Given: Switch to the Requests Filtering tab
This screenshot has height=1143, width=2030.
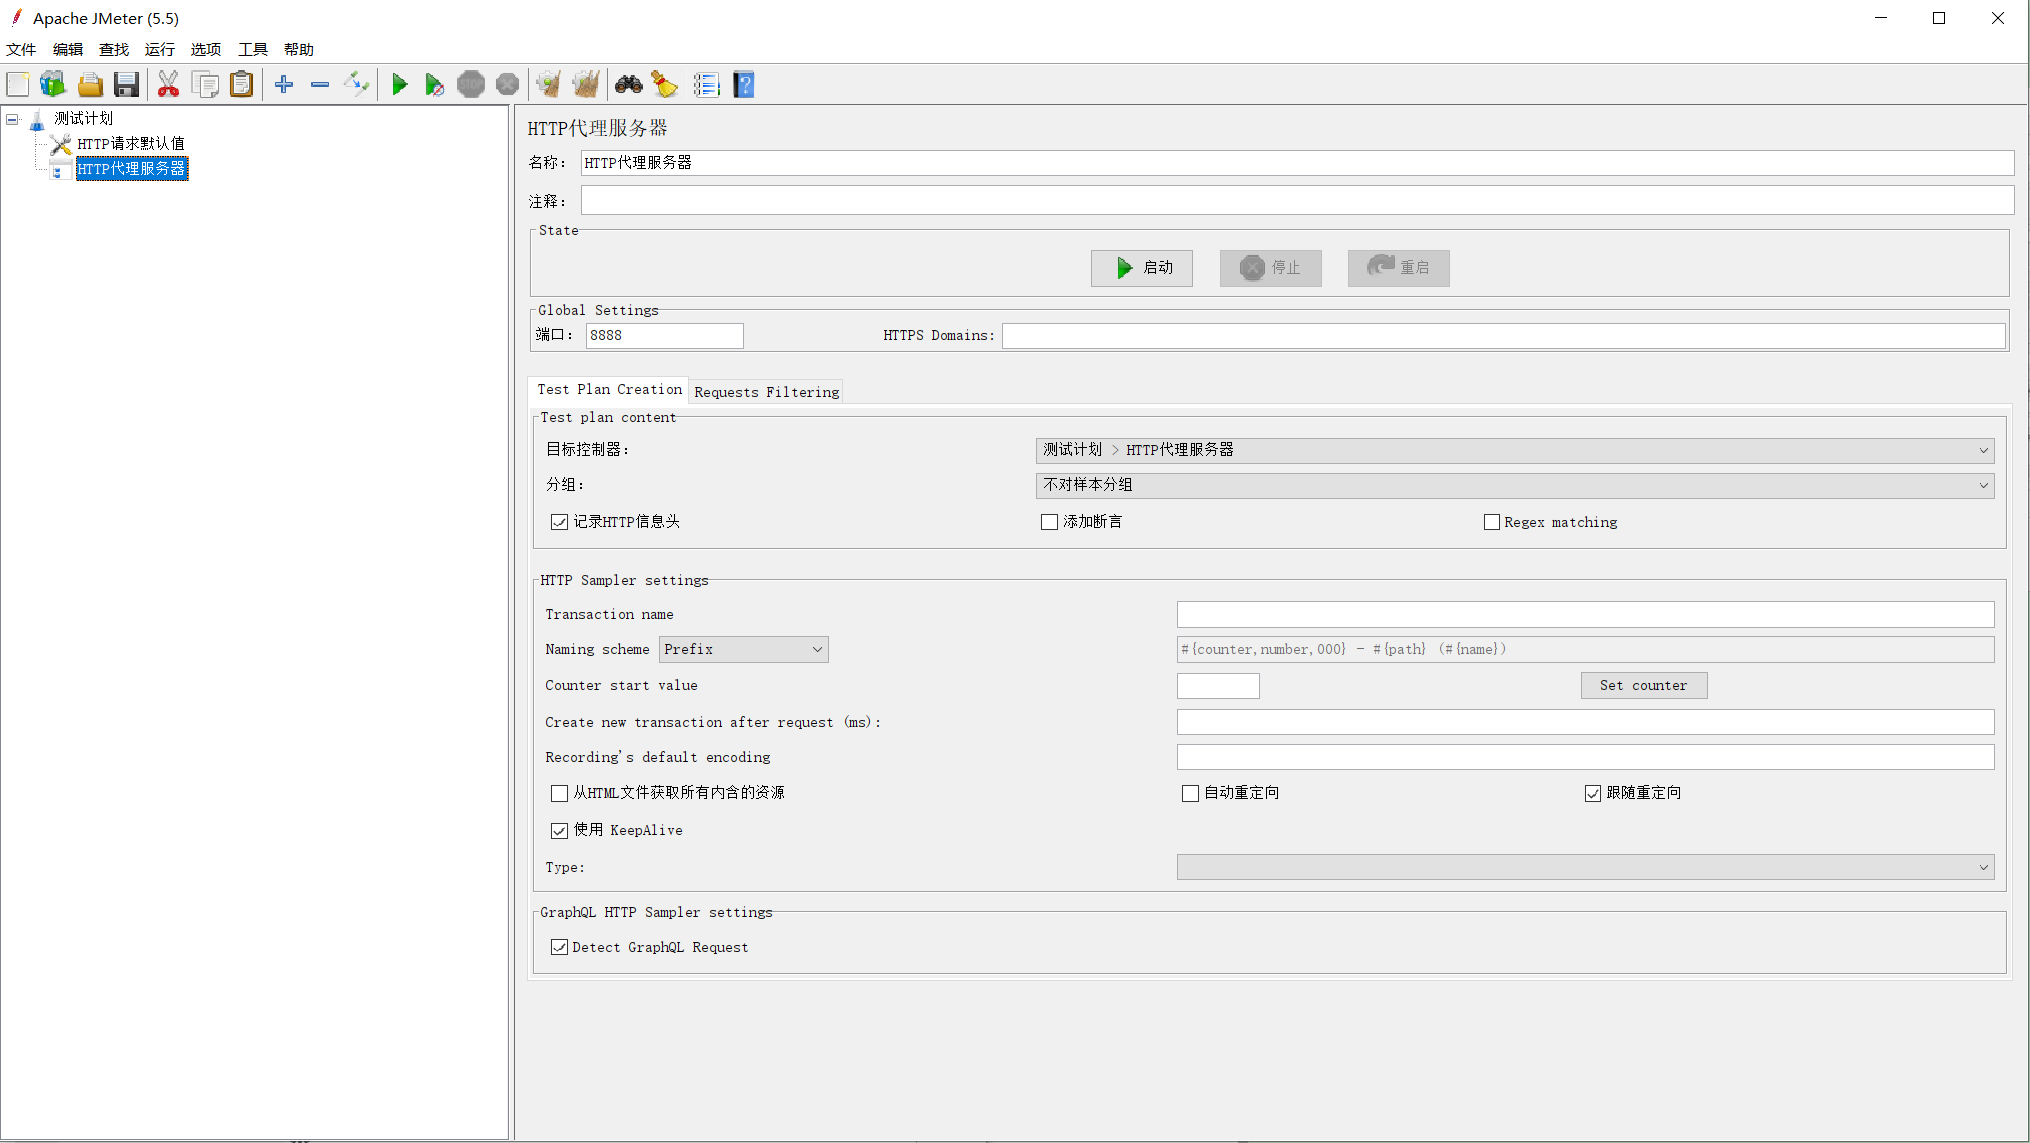Looking at the screenshot, I should click(x=767, y=392).
